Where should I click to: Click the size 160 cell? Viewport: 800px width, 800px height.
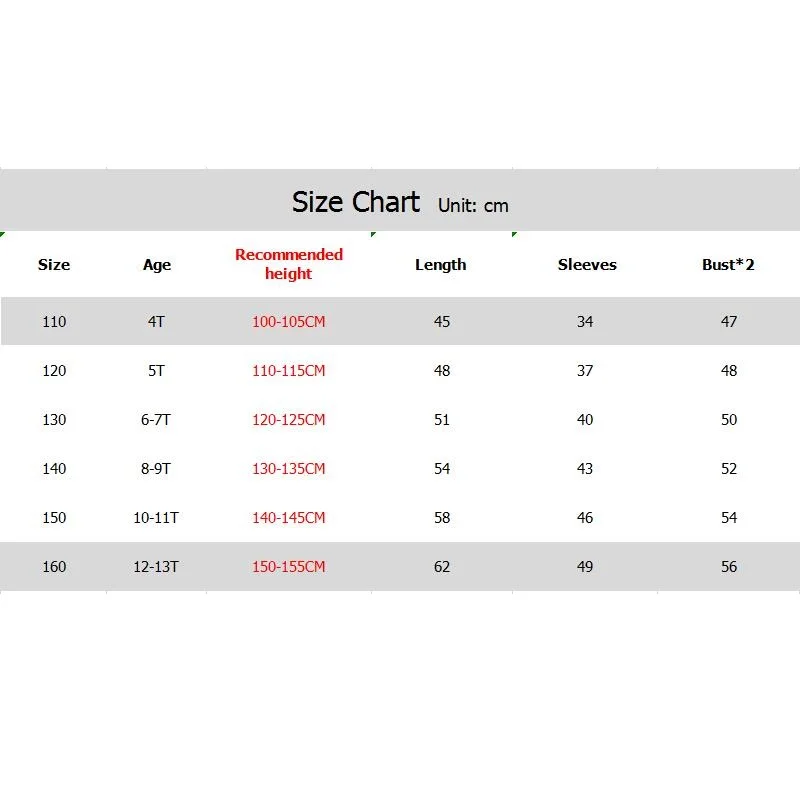pyautogui.click(x=54, y=566)
